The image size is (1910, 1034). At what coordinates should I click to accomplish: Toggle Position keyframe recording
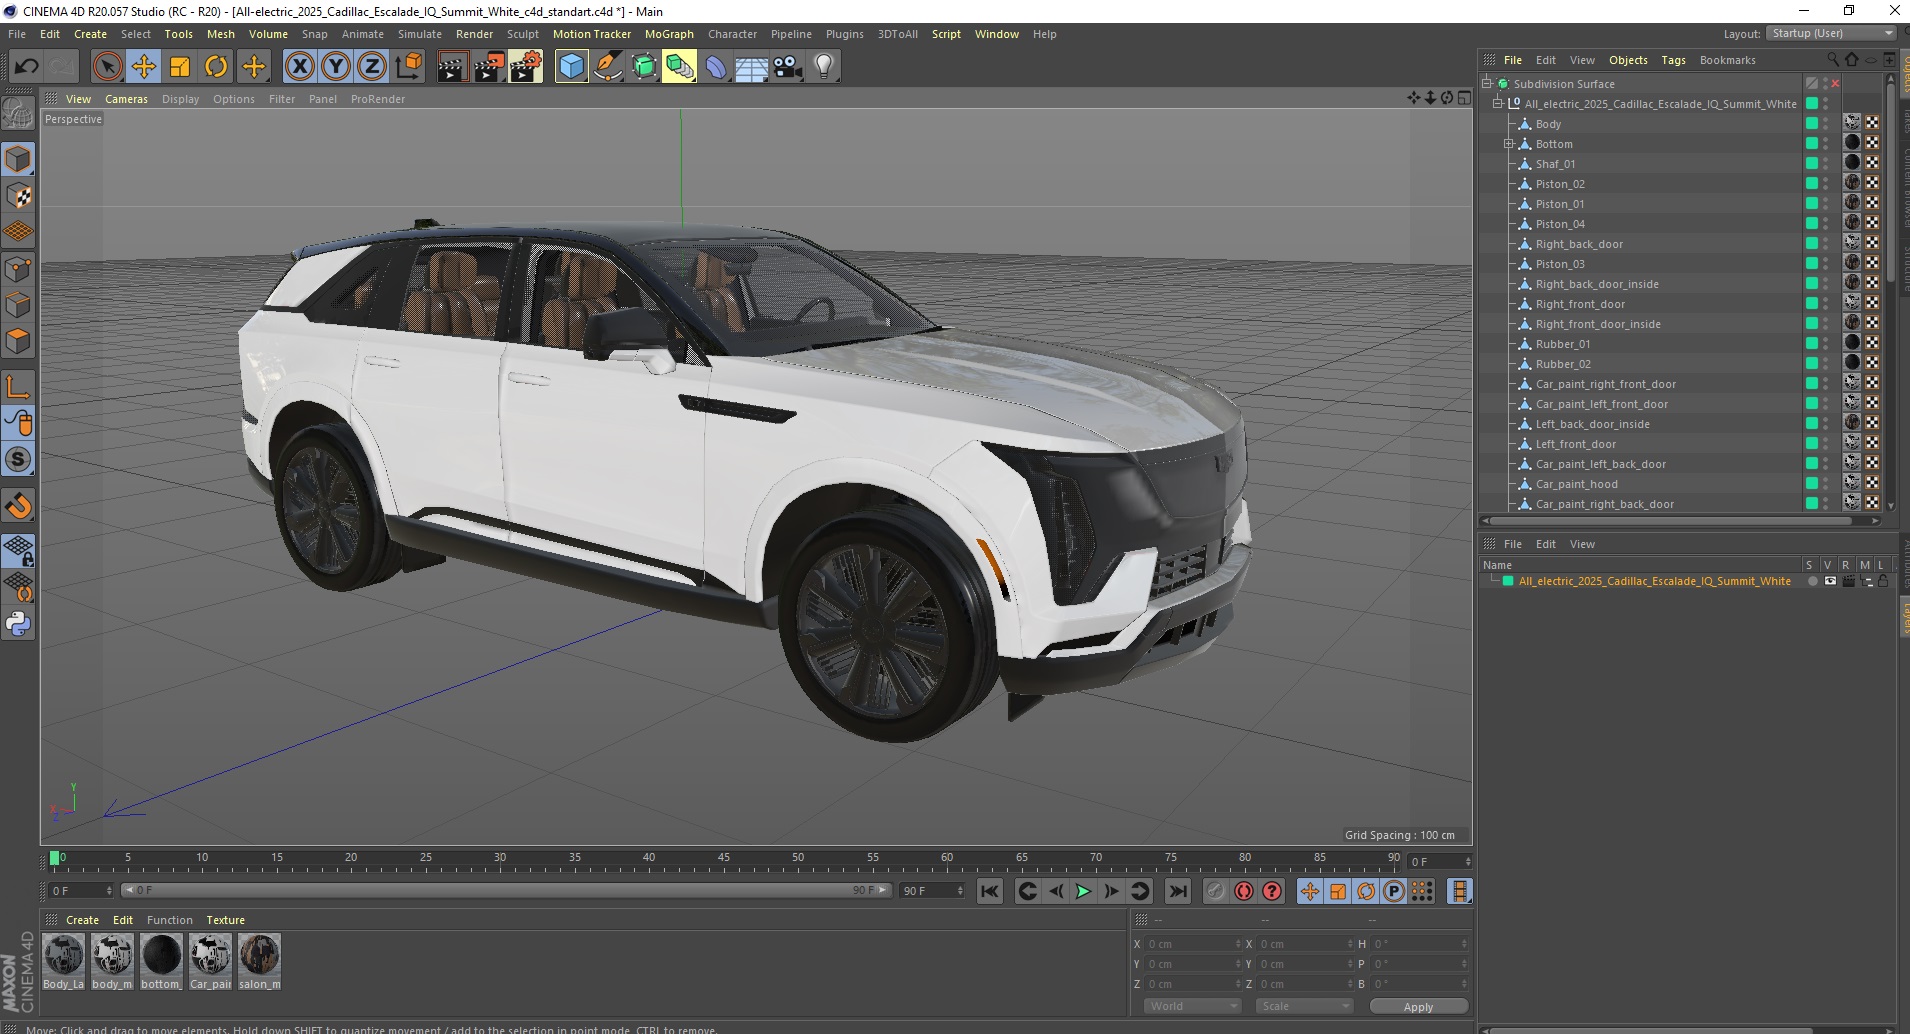click(x=1310, y=891)
